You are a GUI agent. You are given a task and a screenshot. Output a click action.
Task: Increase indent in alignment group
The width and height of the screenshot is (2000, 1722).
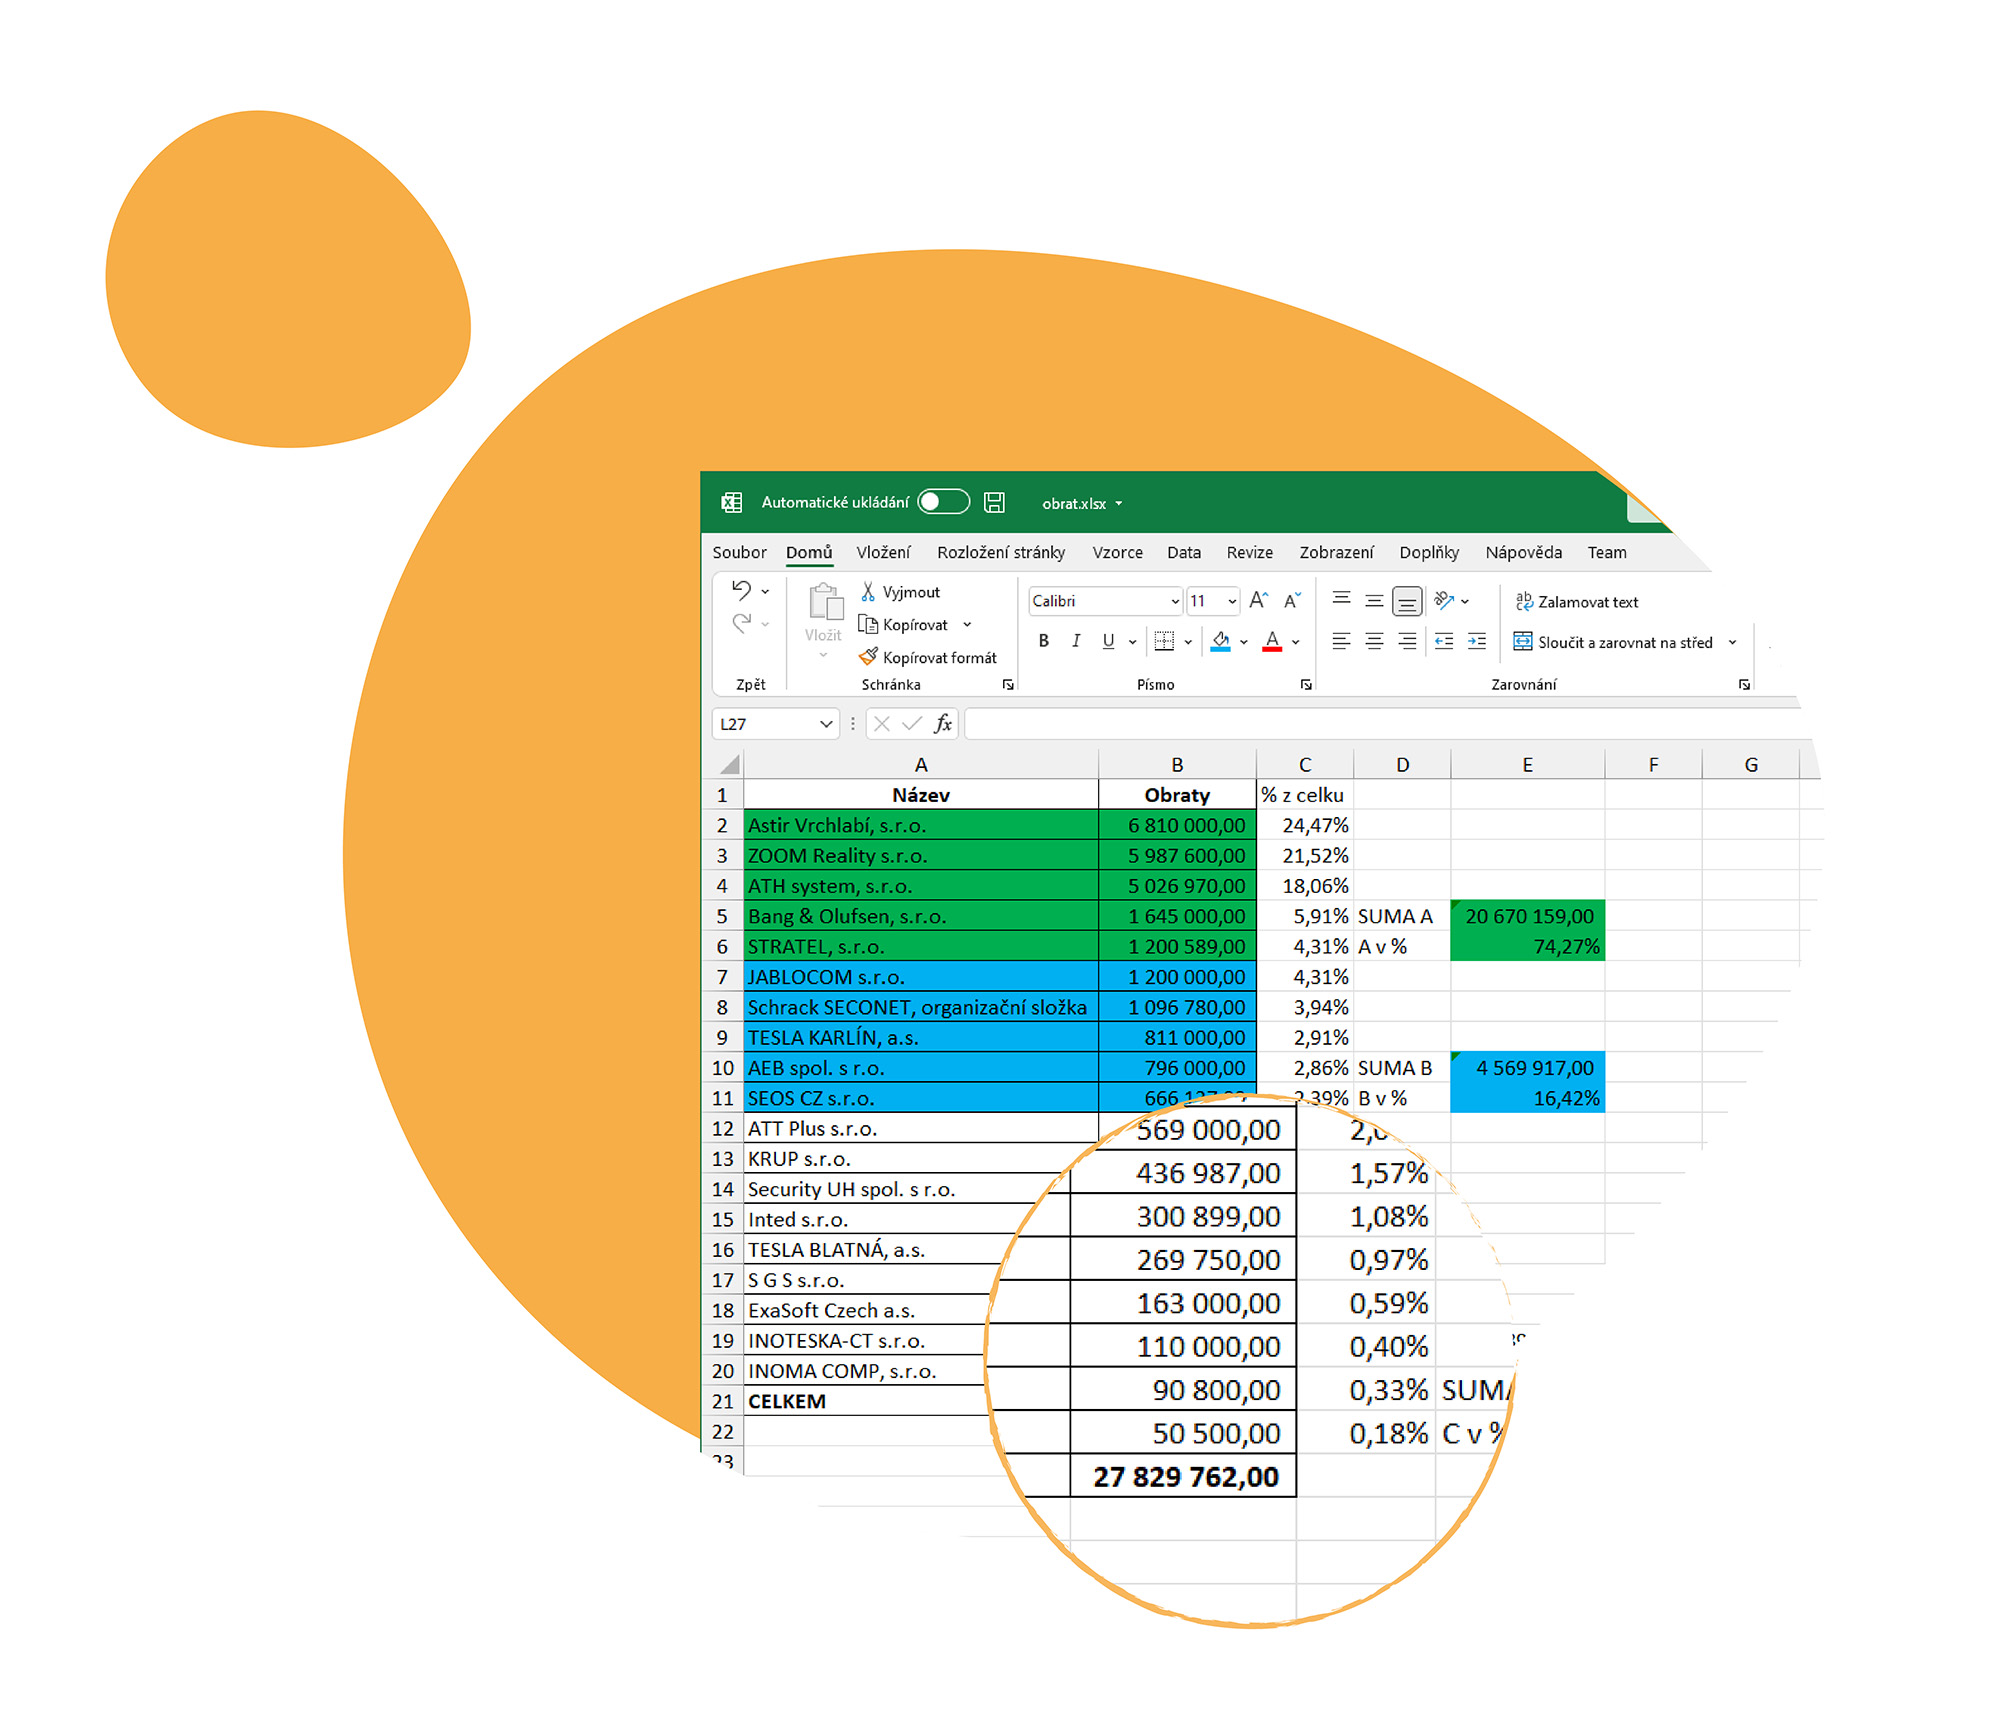pyautogui.click(x=1477, y=641)
